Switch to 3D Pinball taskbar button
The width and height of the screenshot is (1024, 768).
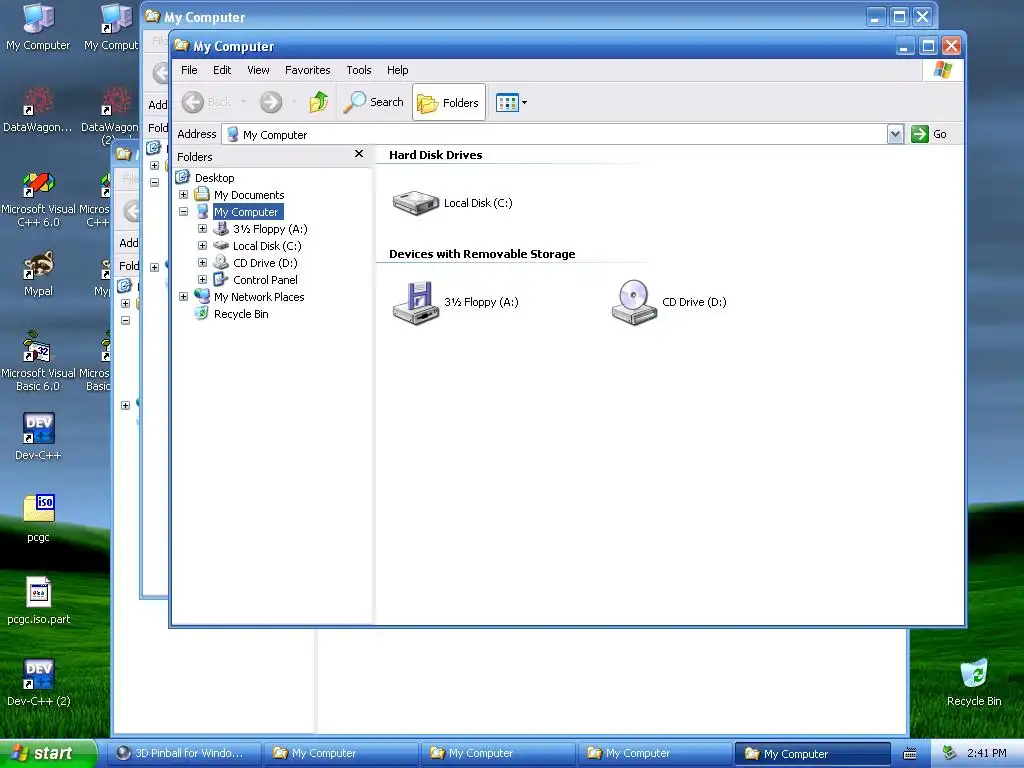184,753
